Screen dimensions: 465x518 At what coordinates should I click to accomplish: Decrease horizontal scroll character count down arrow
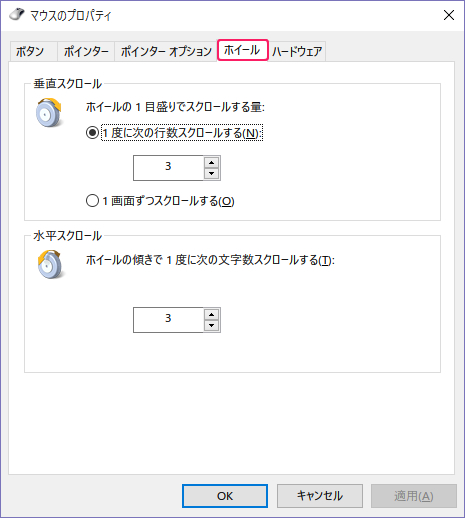tap(211, 325)
